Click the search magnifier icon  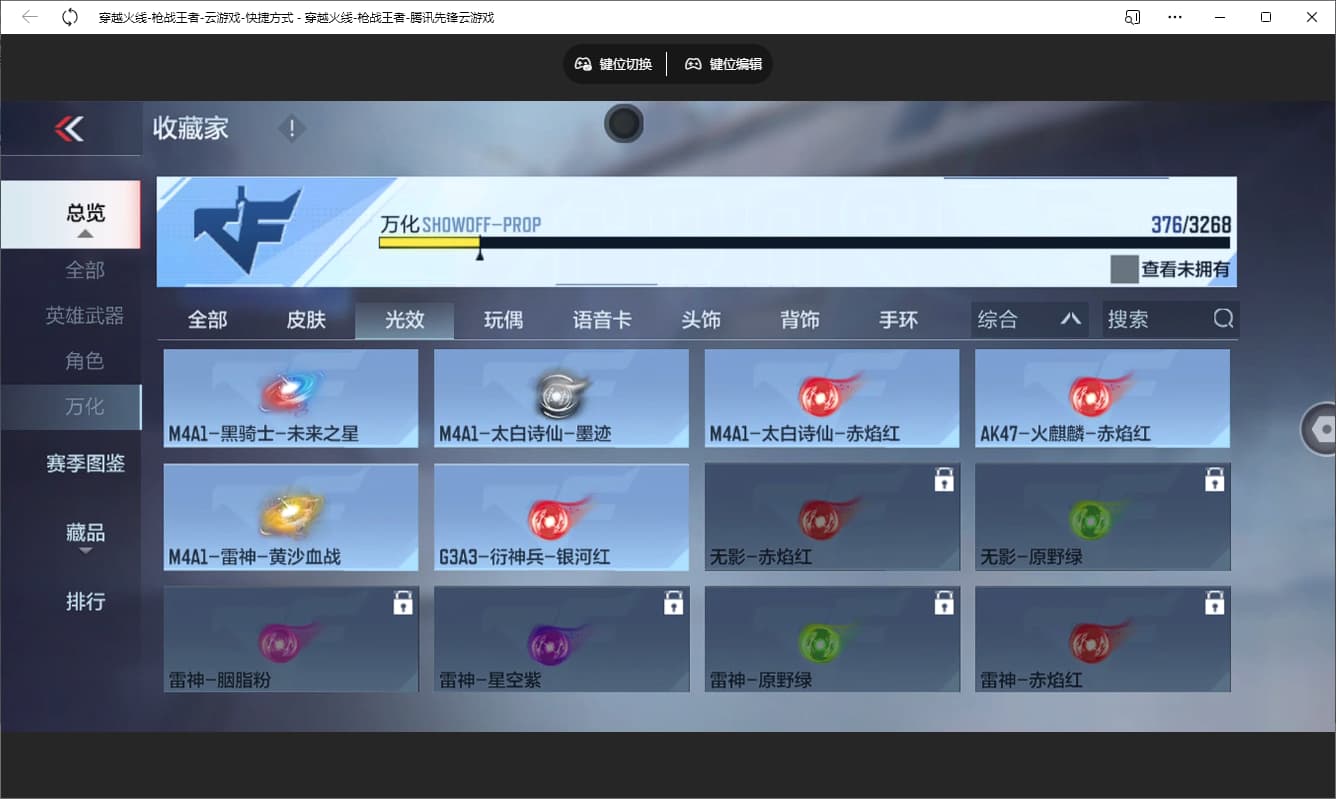click(1223, 319)
